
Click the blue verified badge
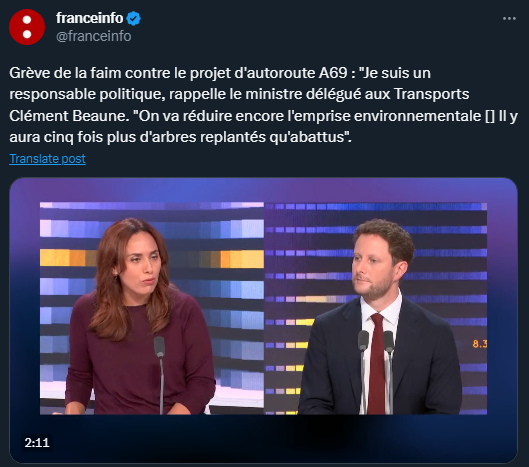(x=134, y=18)
